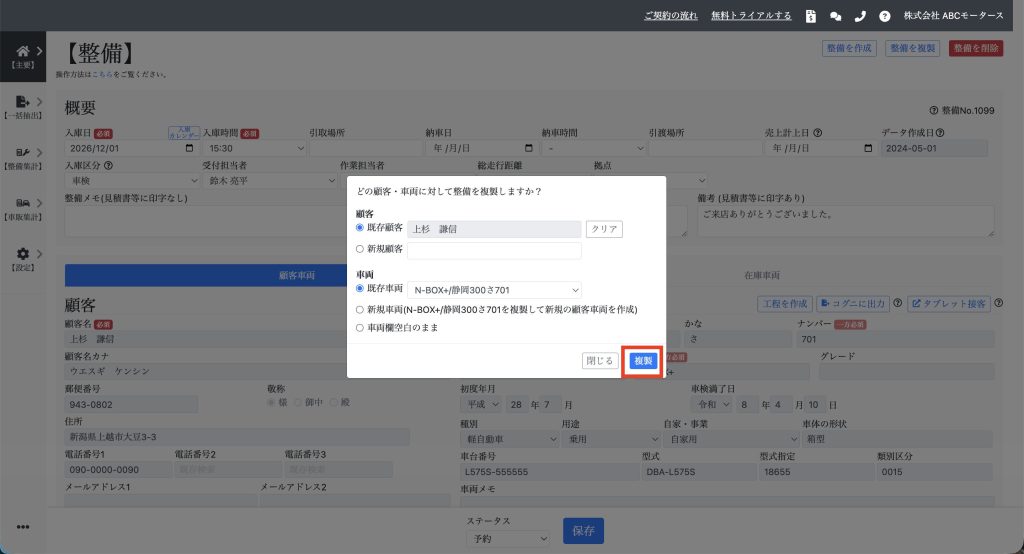Open the ご契約の流れ link
This screenshot has height=554, width=1024.
coord(671,16)
